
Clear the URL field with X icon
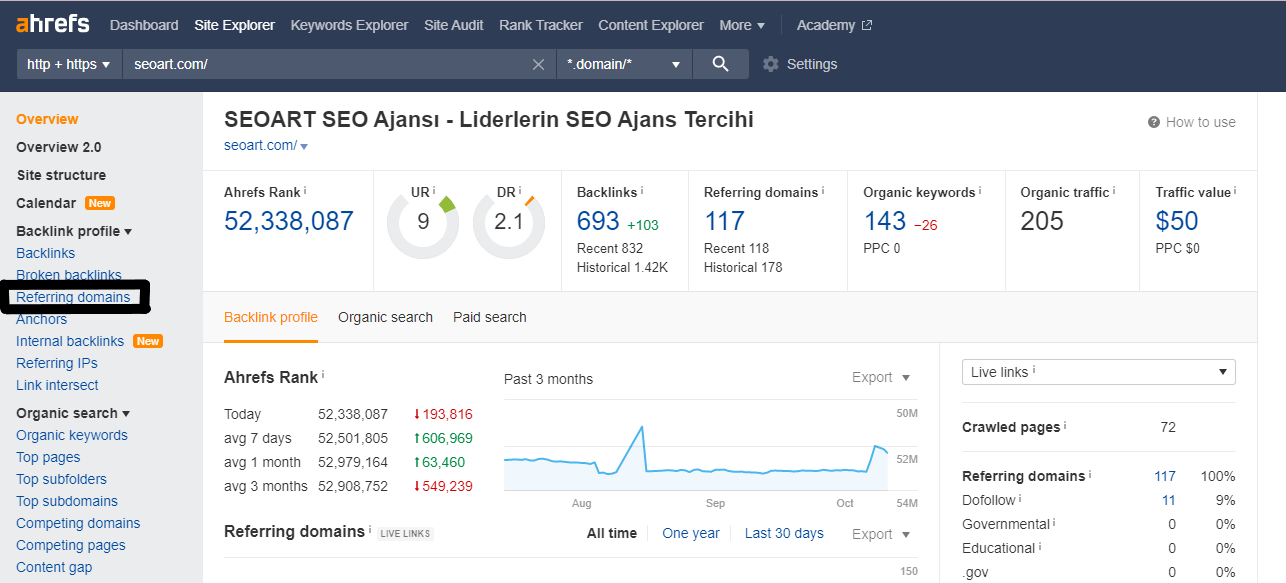[538, 64]
